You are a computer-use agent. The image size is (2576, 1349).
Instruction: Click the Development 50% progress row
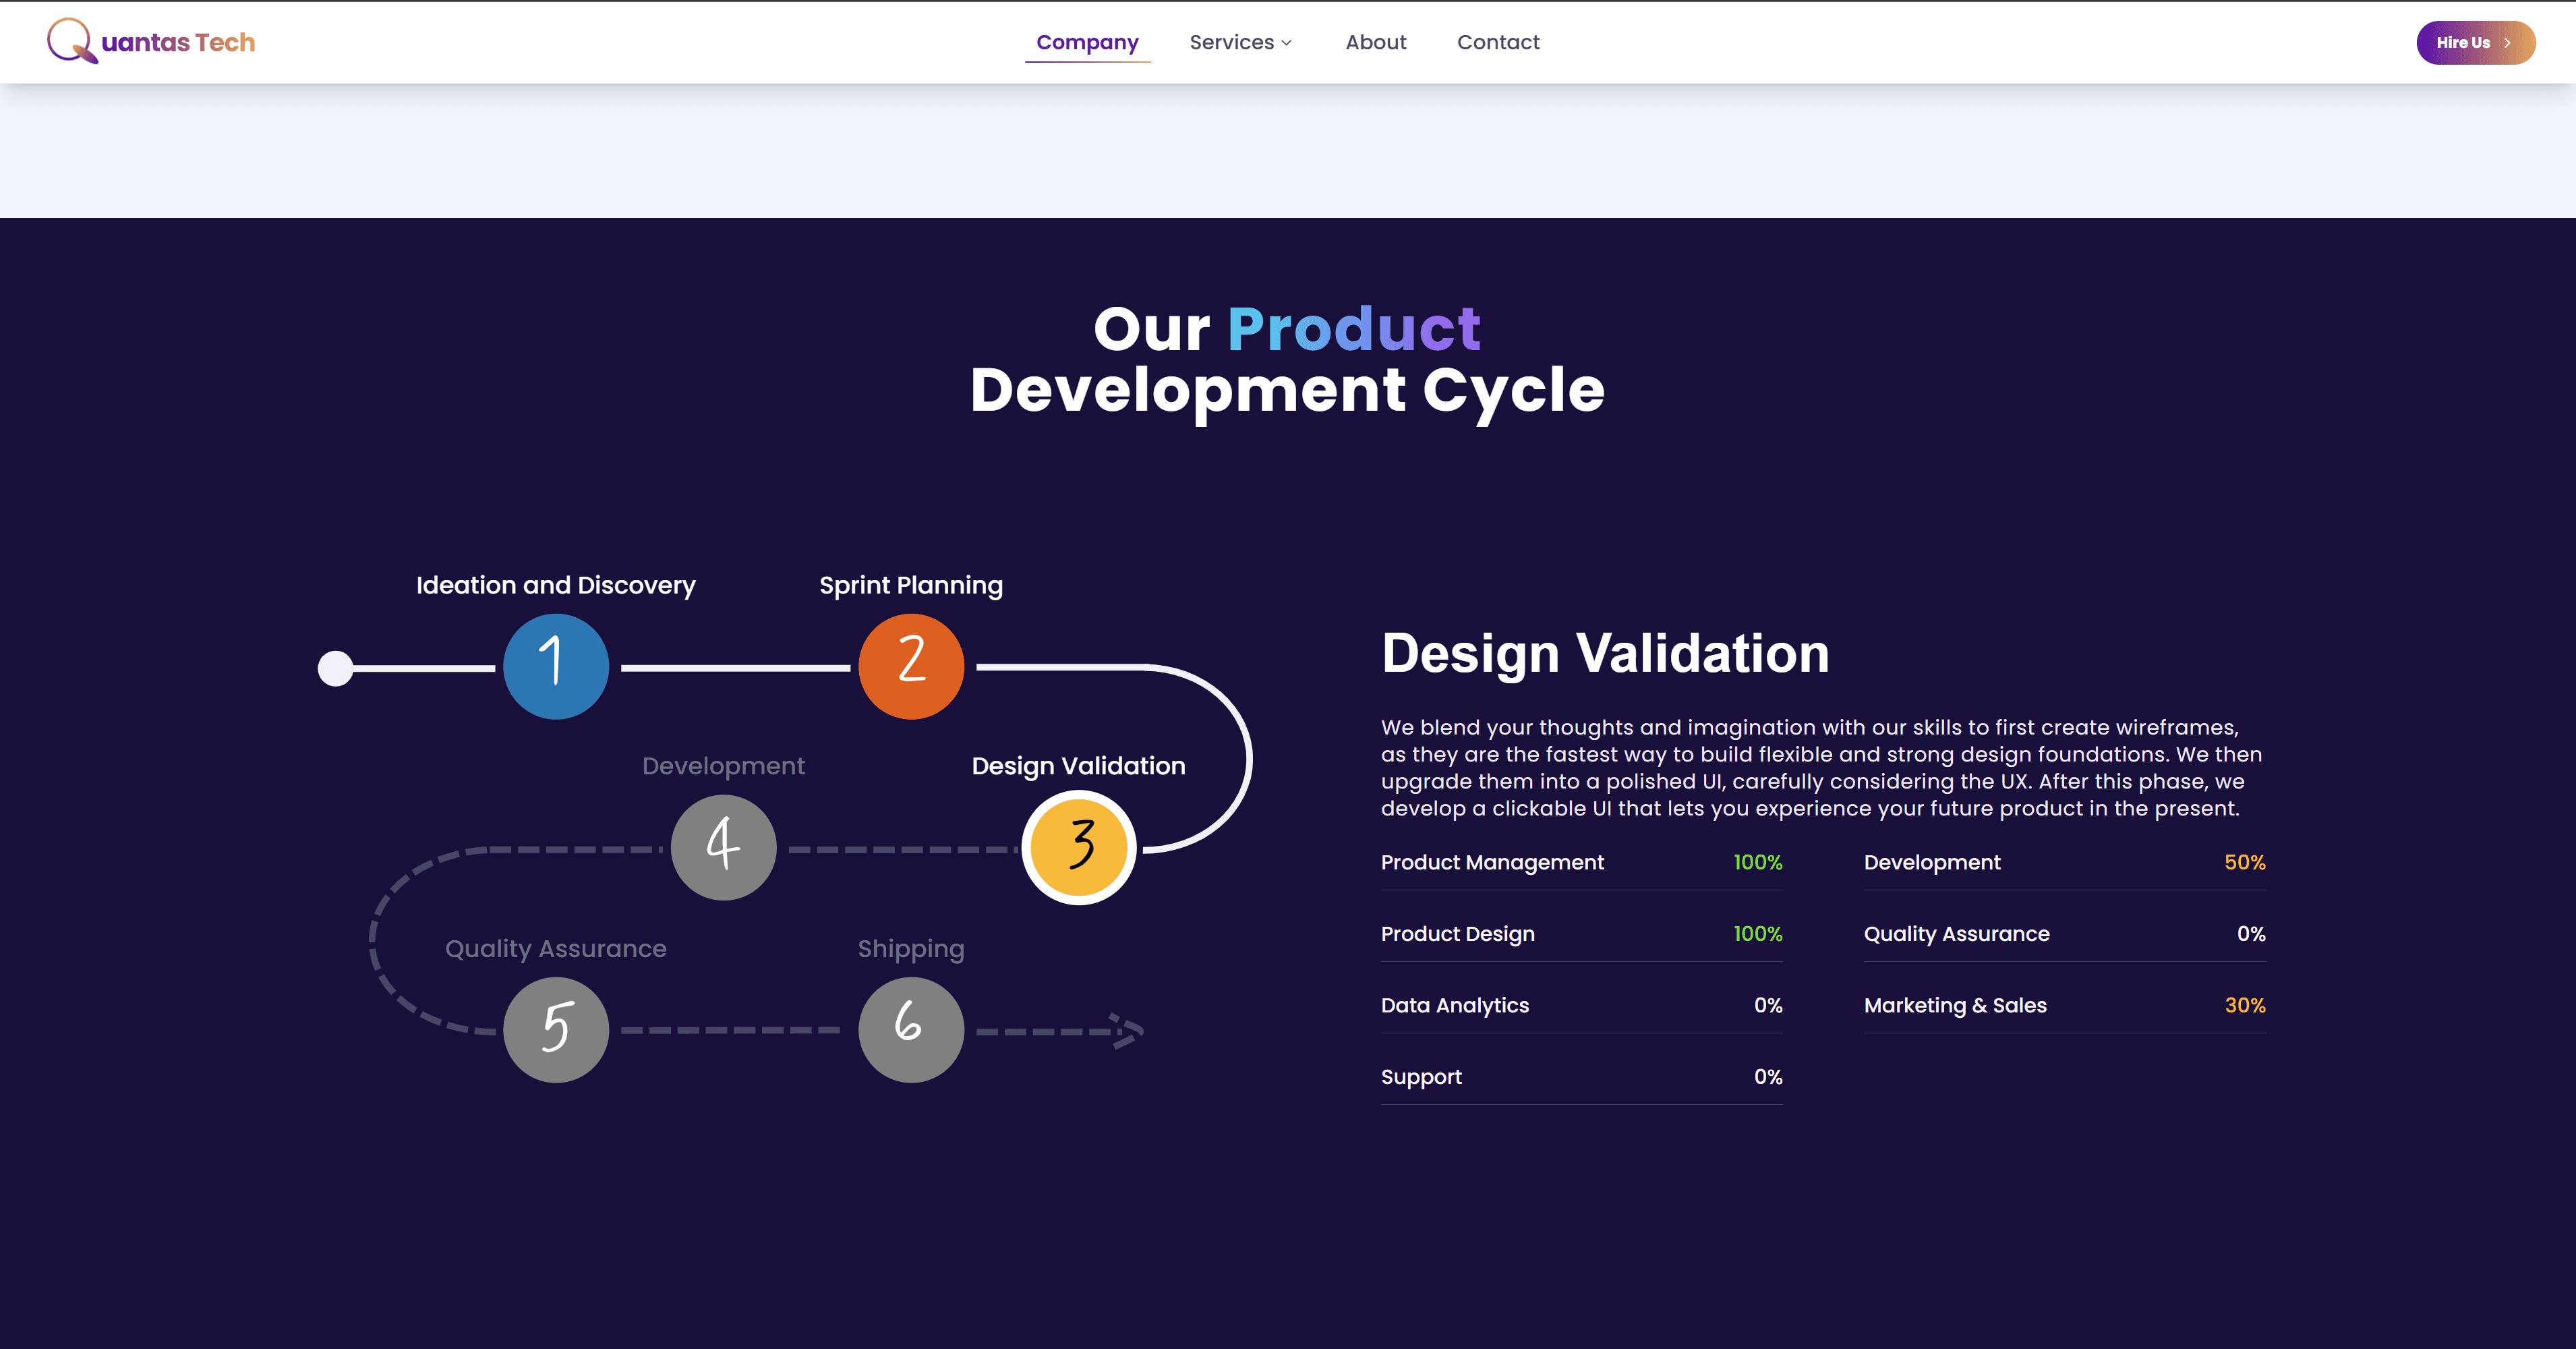(2064, 862)
